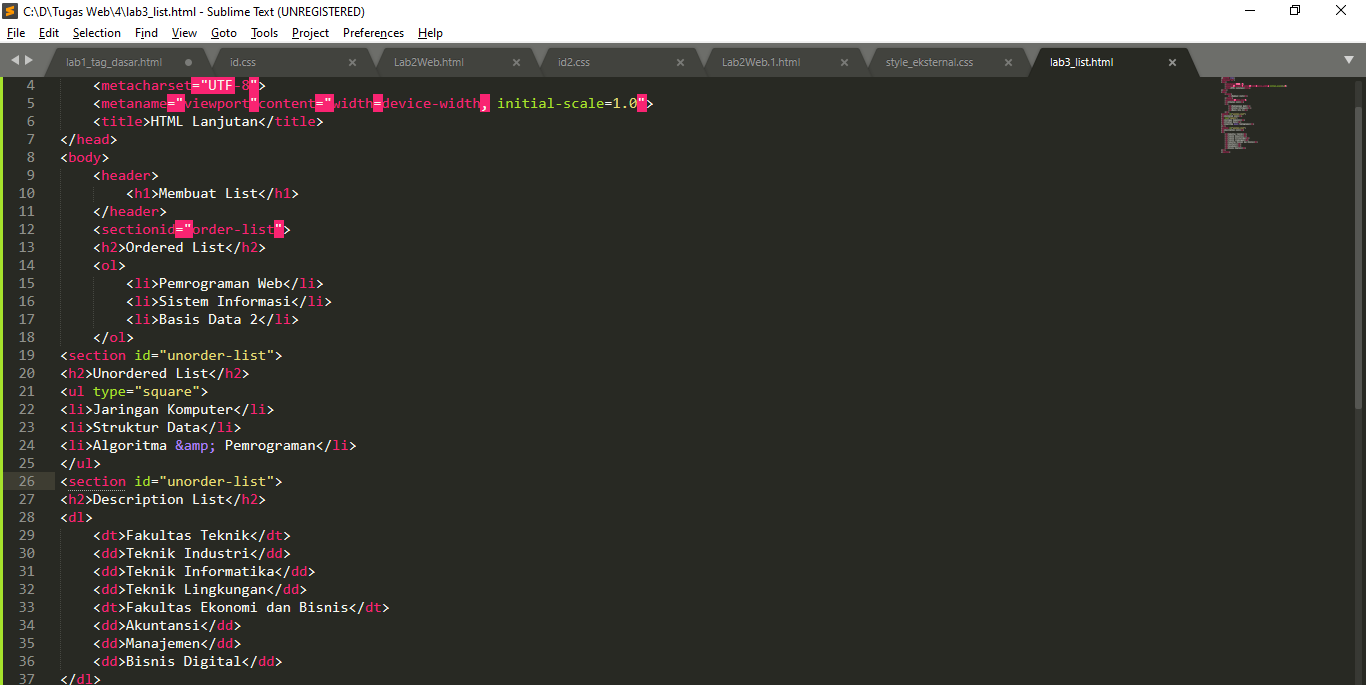
Task: Close the style_eksternal.css tab
Action: [x=1008, y=61]
